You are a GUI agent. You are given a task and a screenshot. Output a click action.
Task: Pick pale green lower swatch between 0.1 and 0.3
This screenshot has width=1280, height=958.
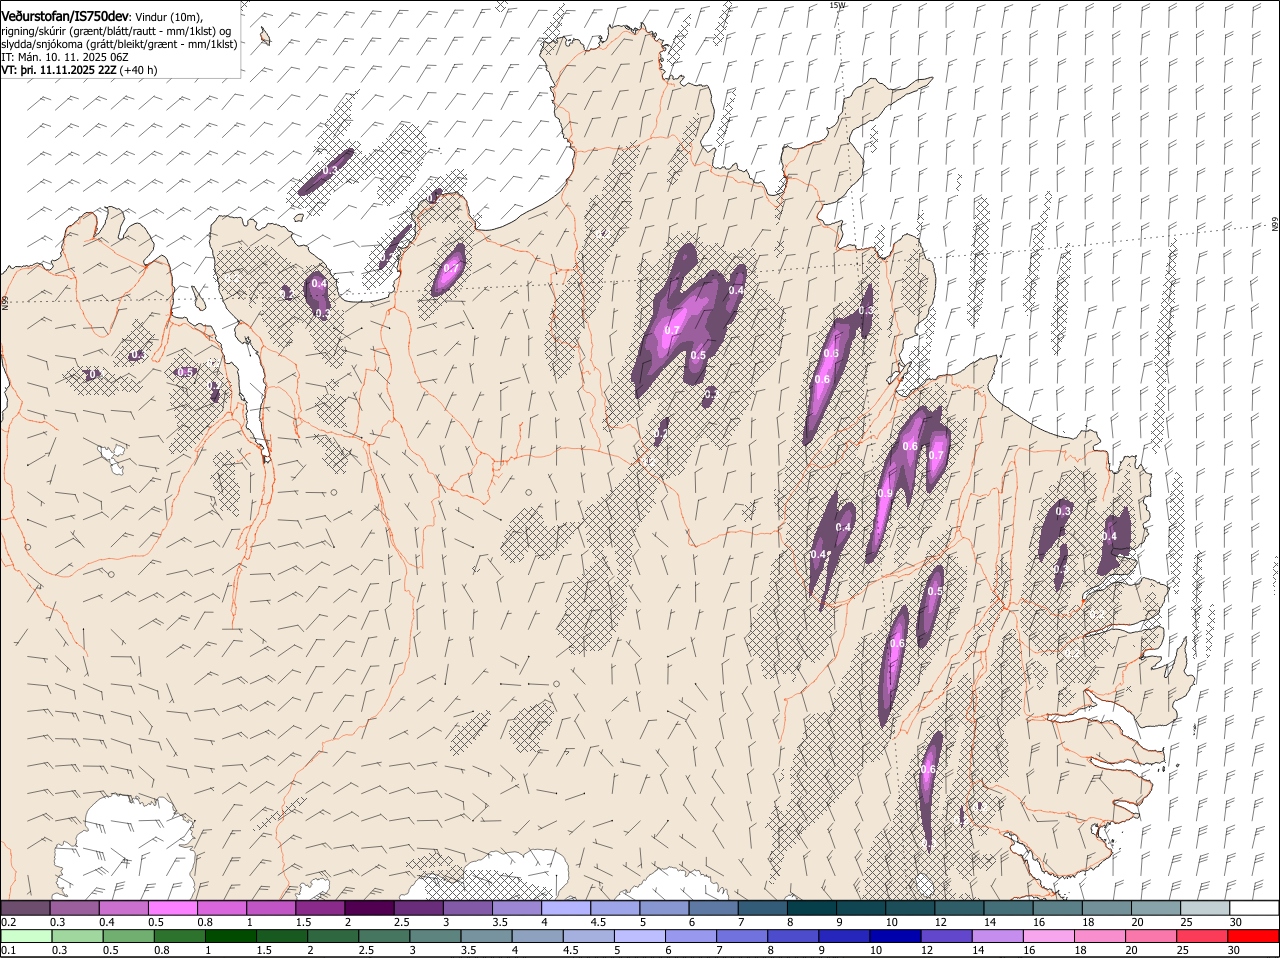tap(26, 936)
